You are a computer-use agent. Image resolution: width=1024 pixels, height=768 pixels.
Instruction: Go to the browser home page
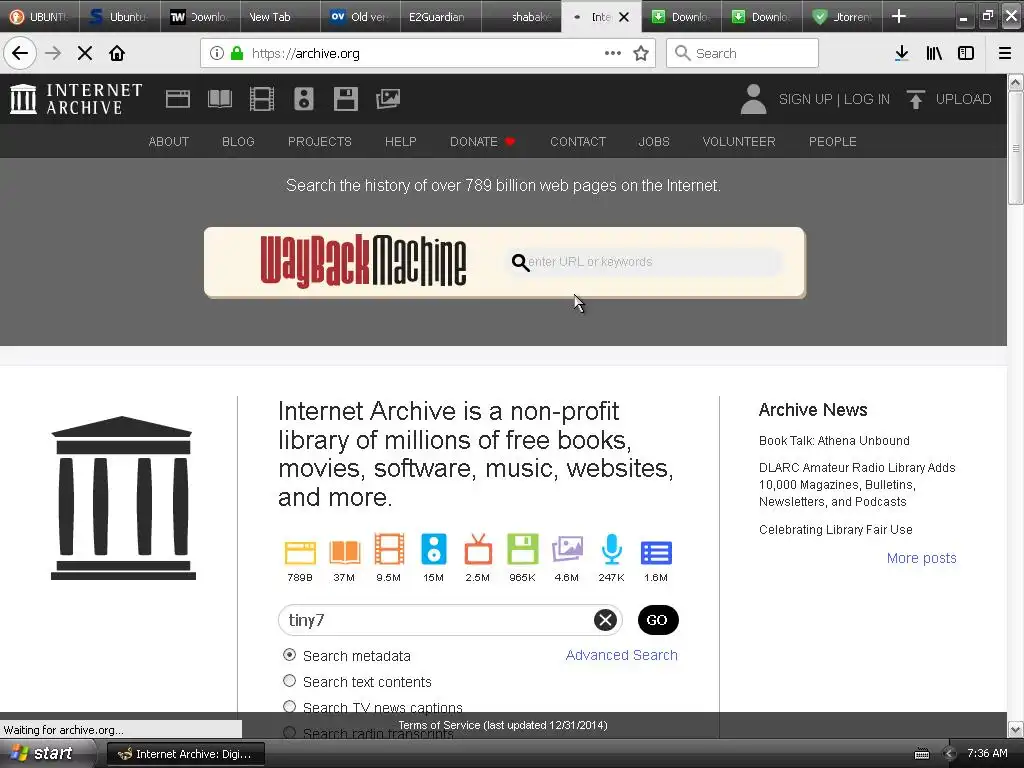[117, 53]
